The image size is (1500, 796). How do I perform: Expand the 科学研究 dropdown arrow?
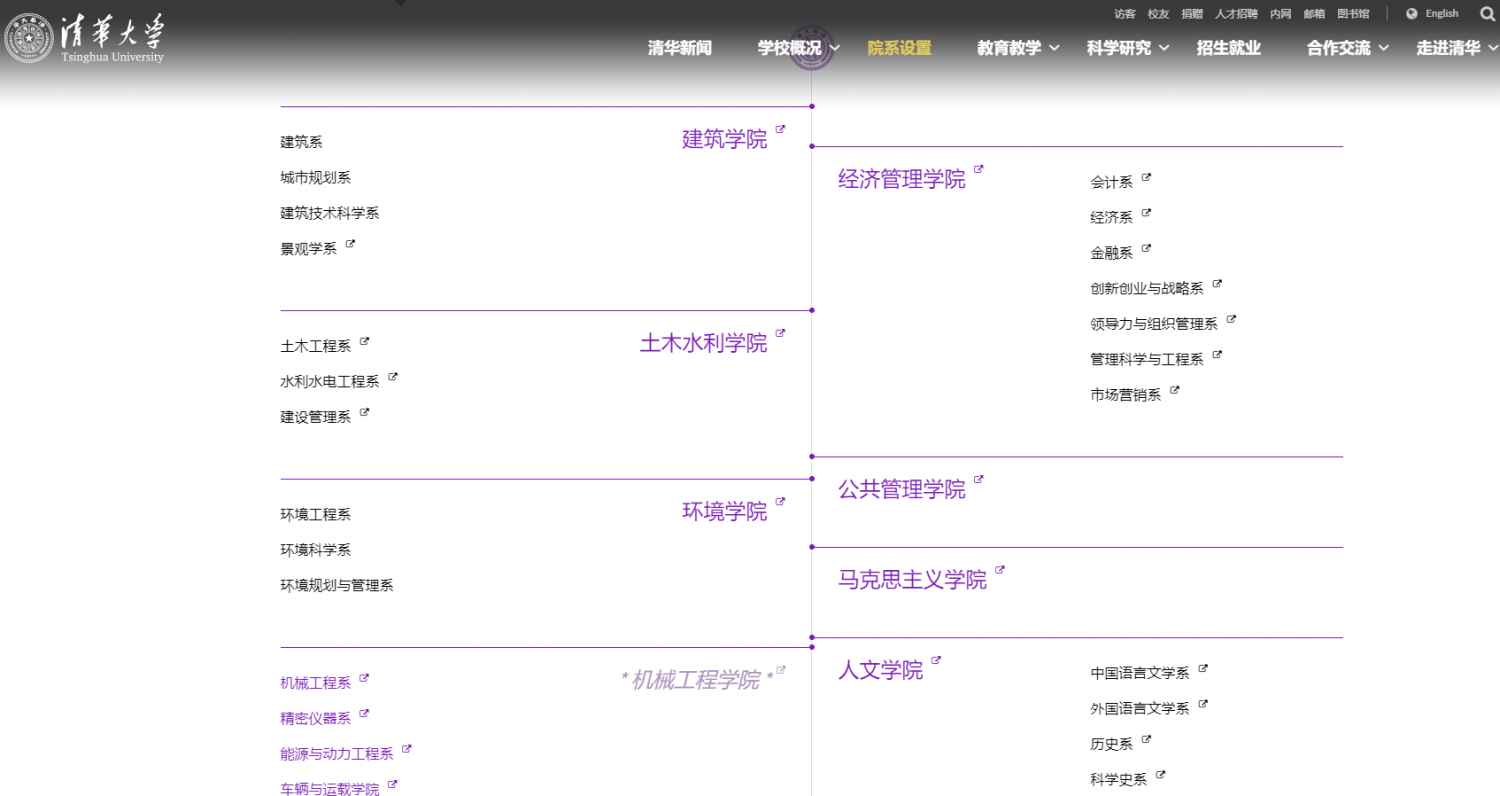coord(1164,48)
